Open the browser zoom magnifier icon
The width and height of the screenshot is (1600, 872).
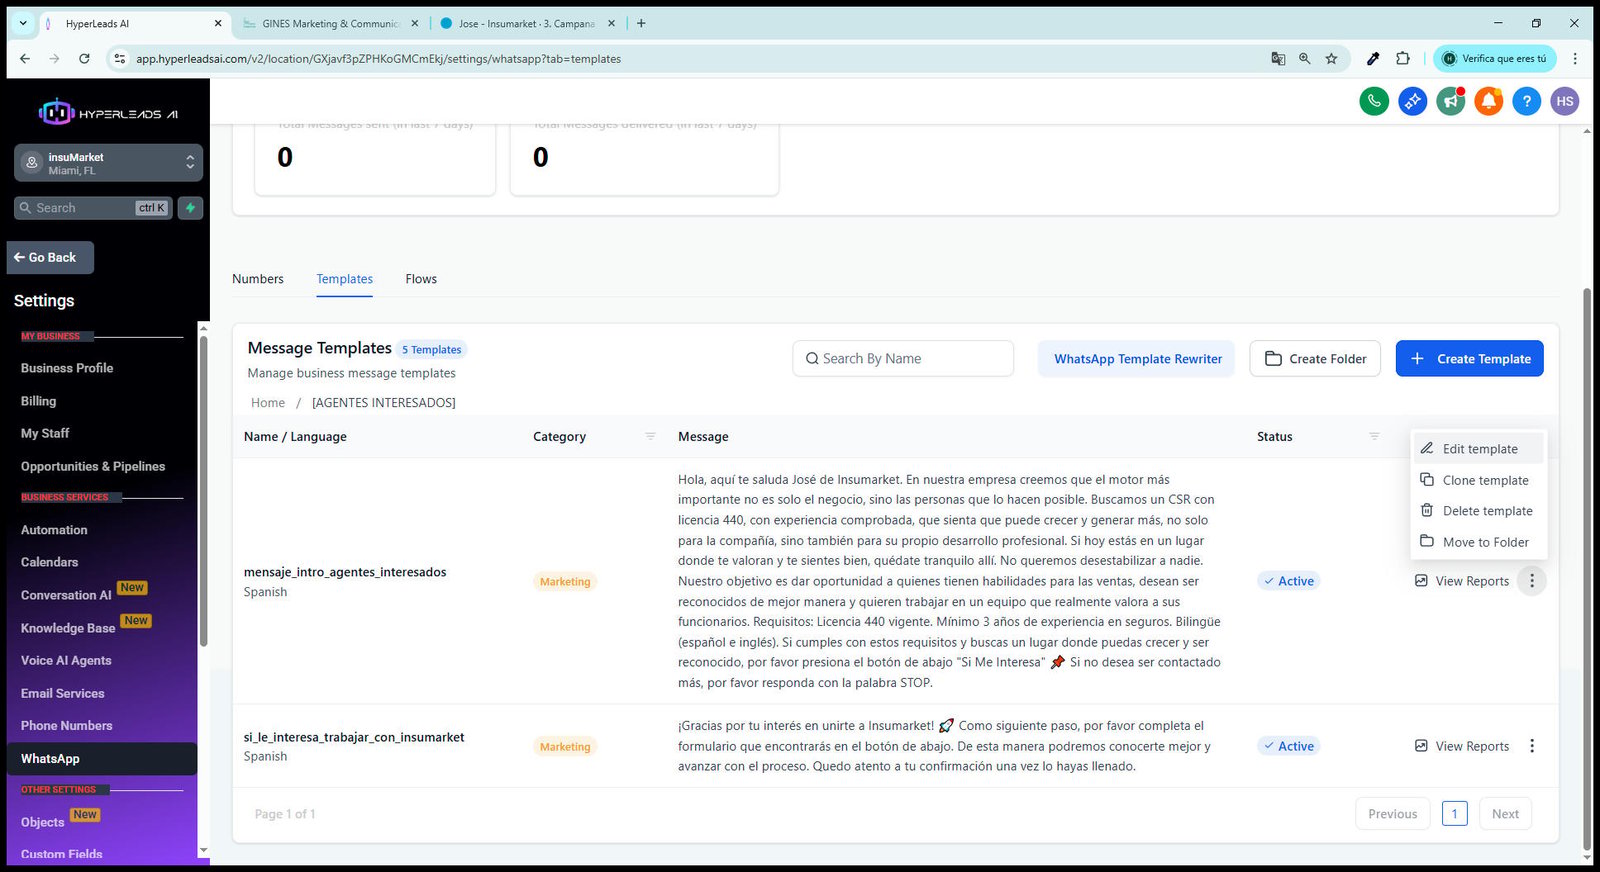[x=1304, y=59]
